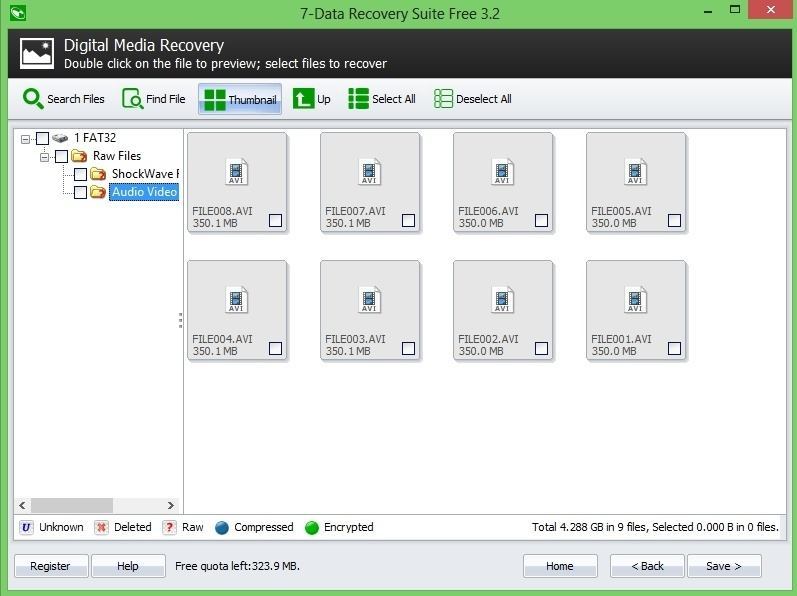This screenshot has width=797, height=596.
Task: Click the app icon in title bar
Action: [17, 12]
